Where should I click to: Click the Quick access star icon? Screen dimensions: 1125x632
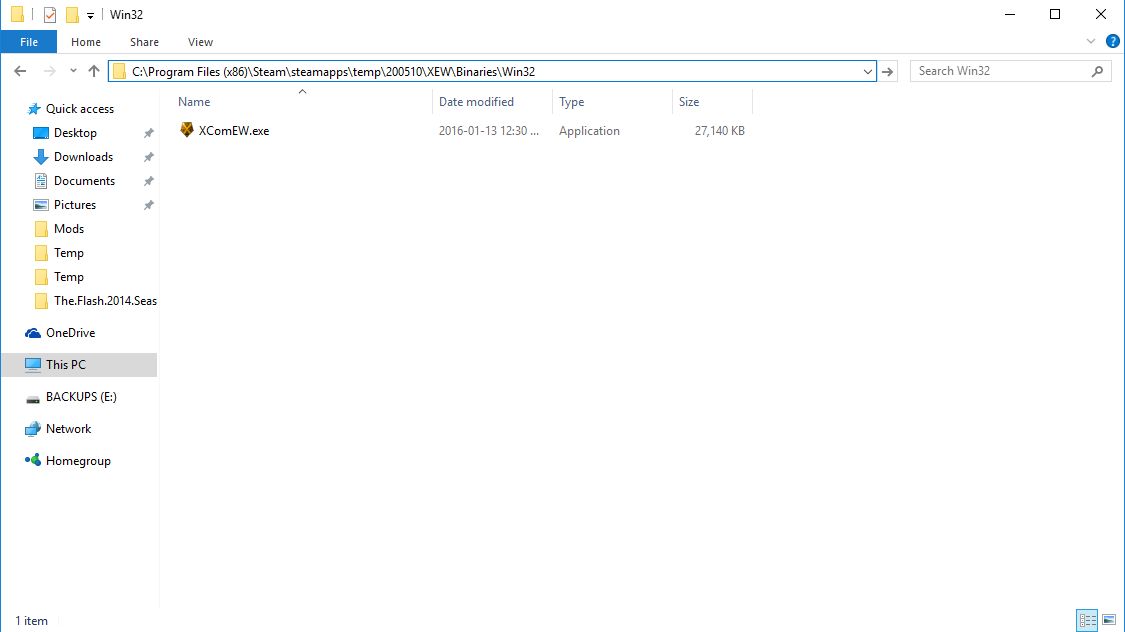(33, 109)
